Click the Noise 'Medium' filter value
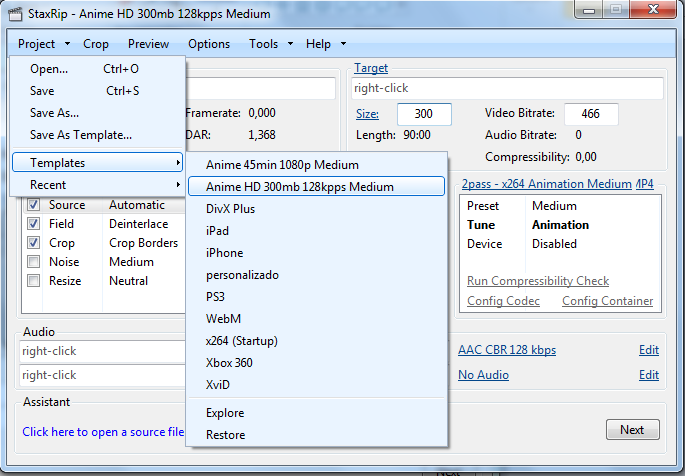 point(131,262)
